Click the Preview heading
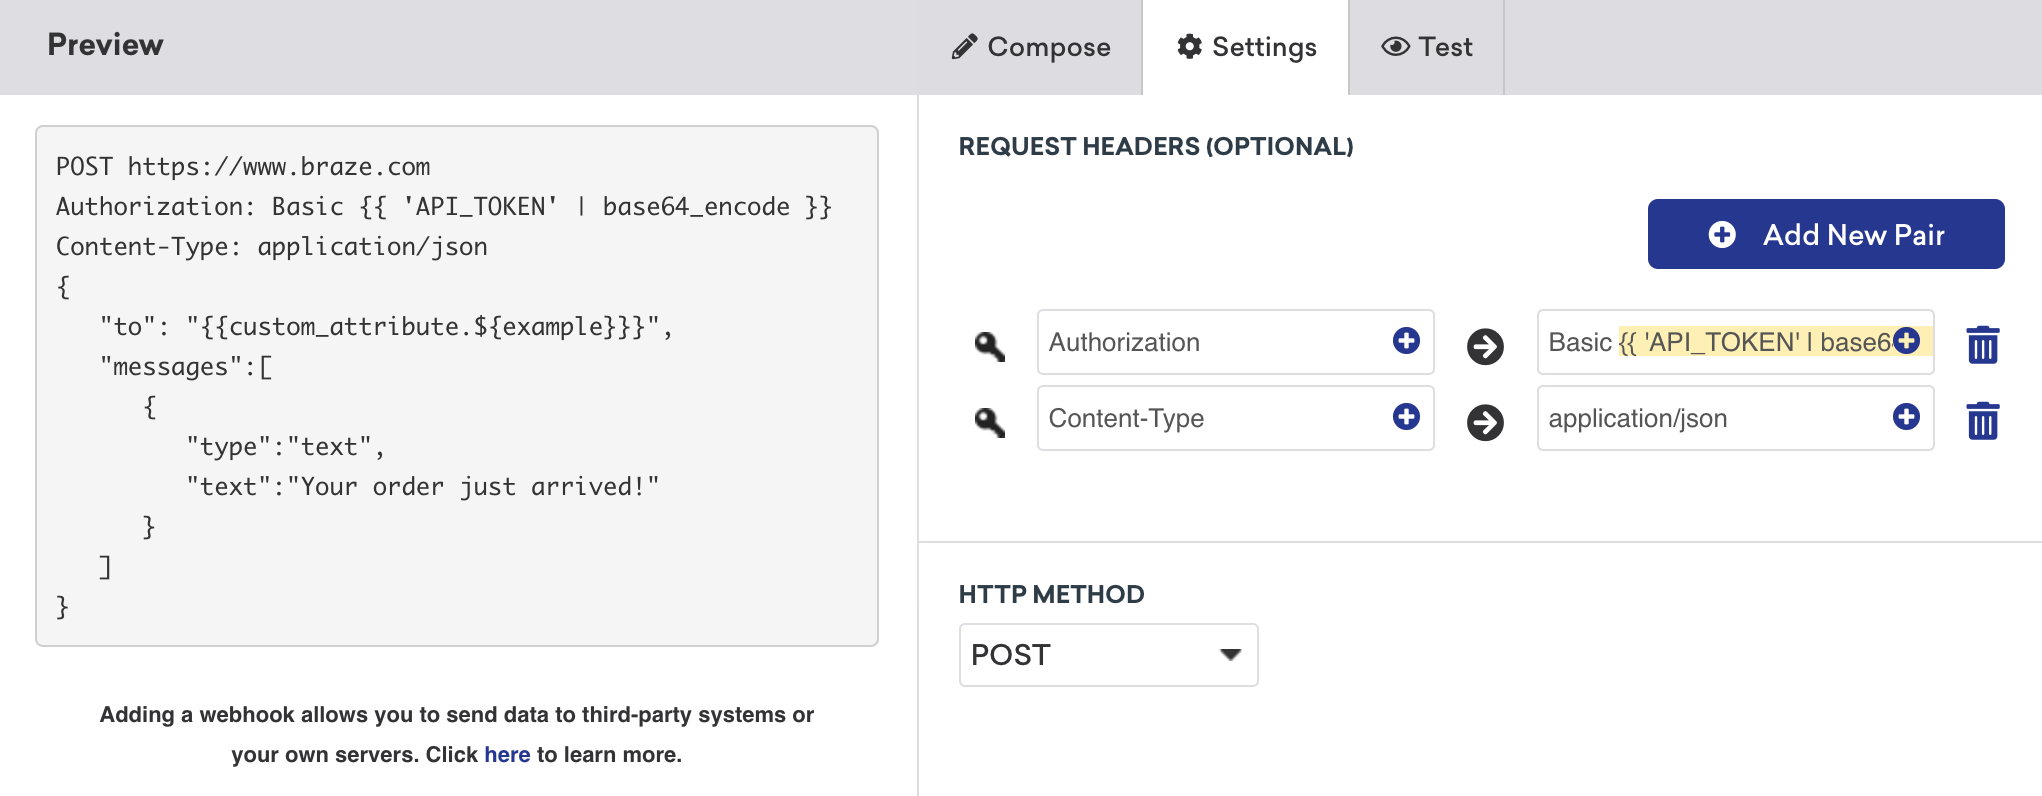Image resolution: width=2042 pixels, height=796 pixels. coord(105,44)
